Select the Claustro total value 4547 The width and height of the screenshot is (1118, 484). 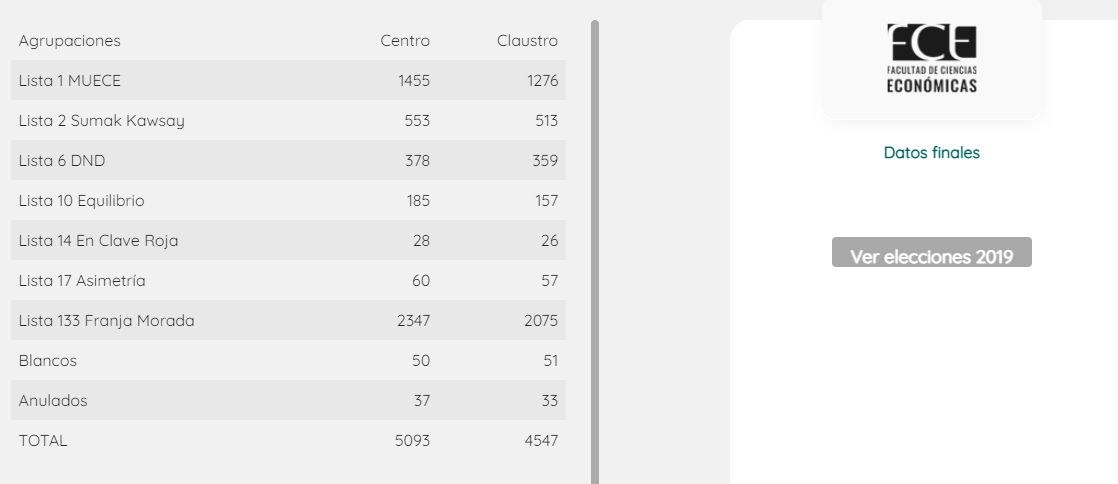(541, 441)
